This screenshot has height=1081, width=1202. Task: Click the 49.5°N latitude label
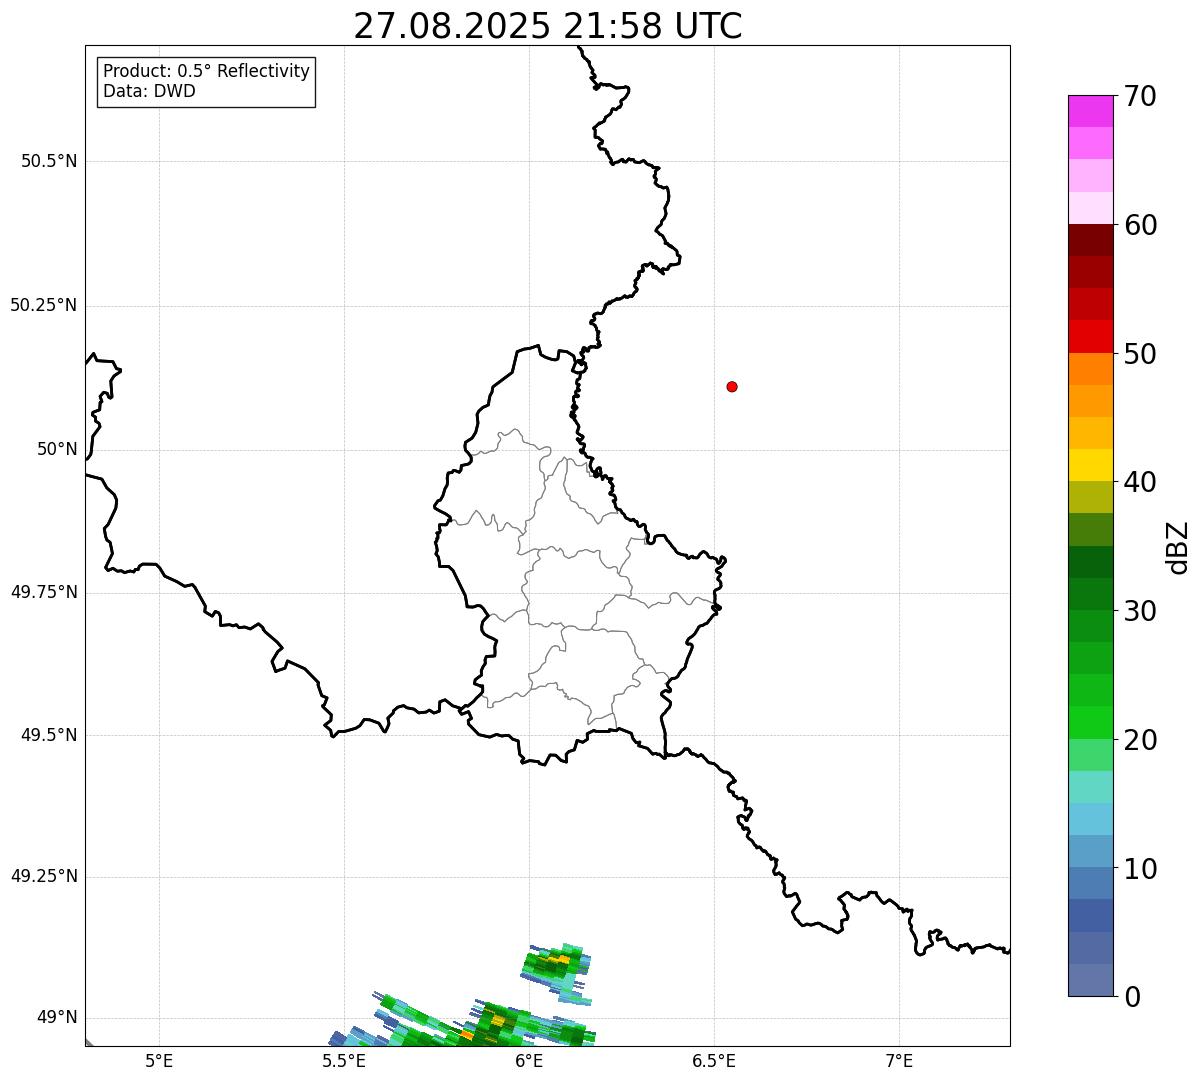click(x=49, y=735)
